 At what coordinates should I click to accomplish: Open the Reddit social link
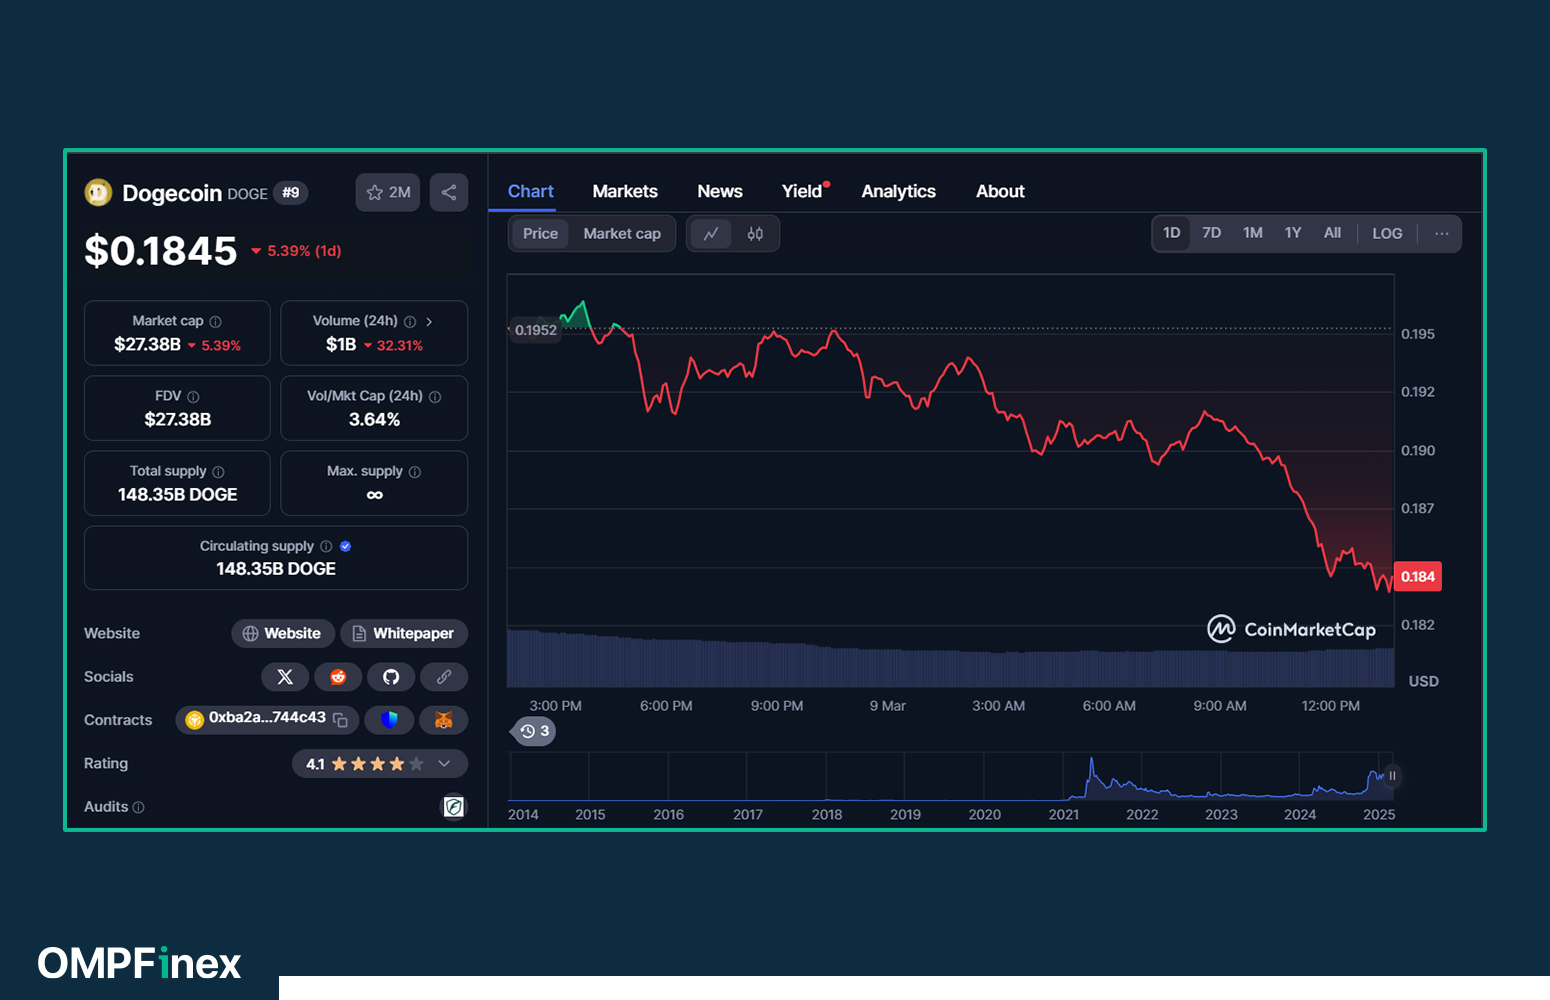coord(338,677)
